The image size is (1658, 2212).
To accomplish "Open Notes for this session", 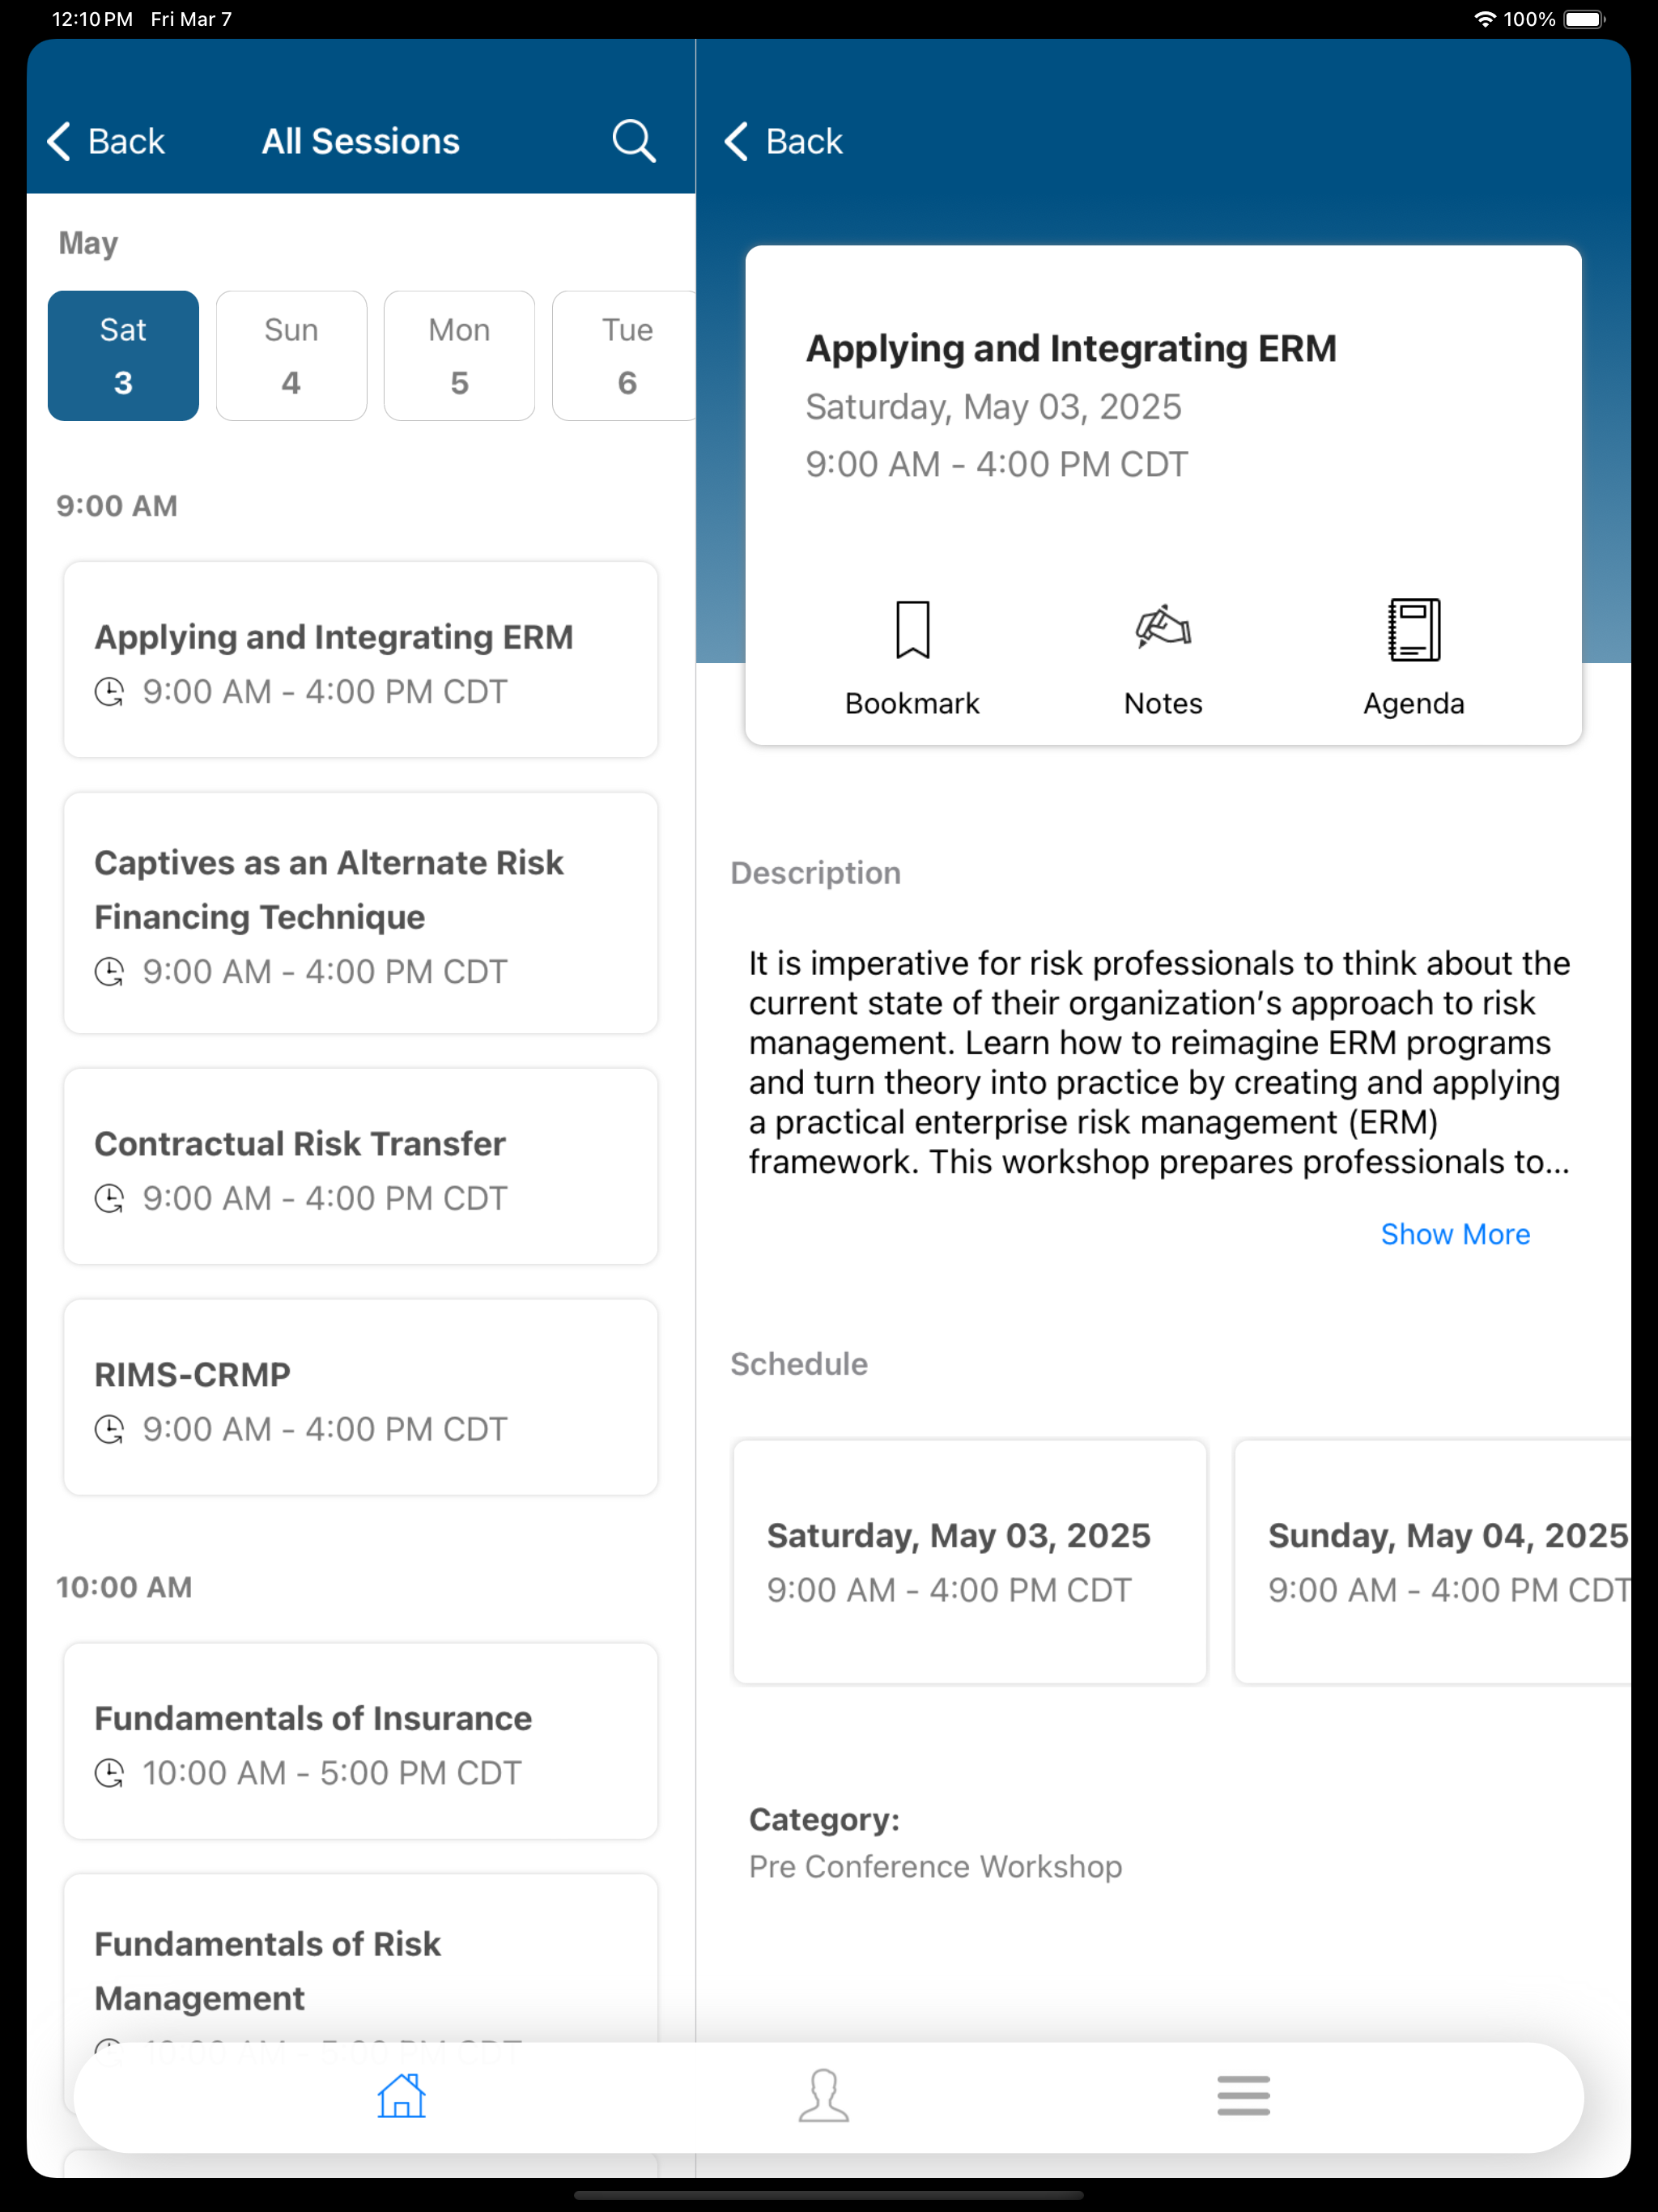I will 1163,658.
